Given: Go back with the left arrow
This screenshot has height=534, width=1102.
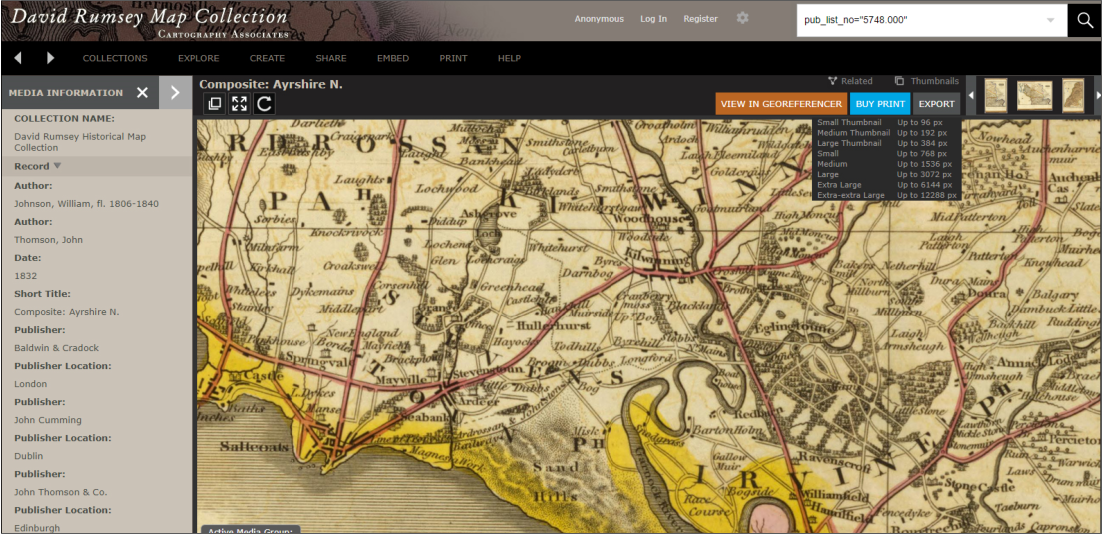Looking at the screenshot, I should (x=18, y=58).
